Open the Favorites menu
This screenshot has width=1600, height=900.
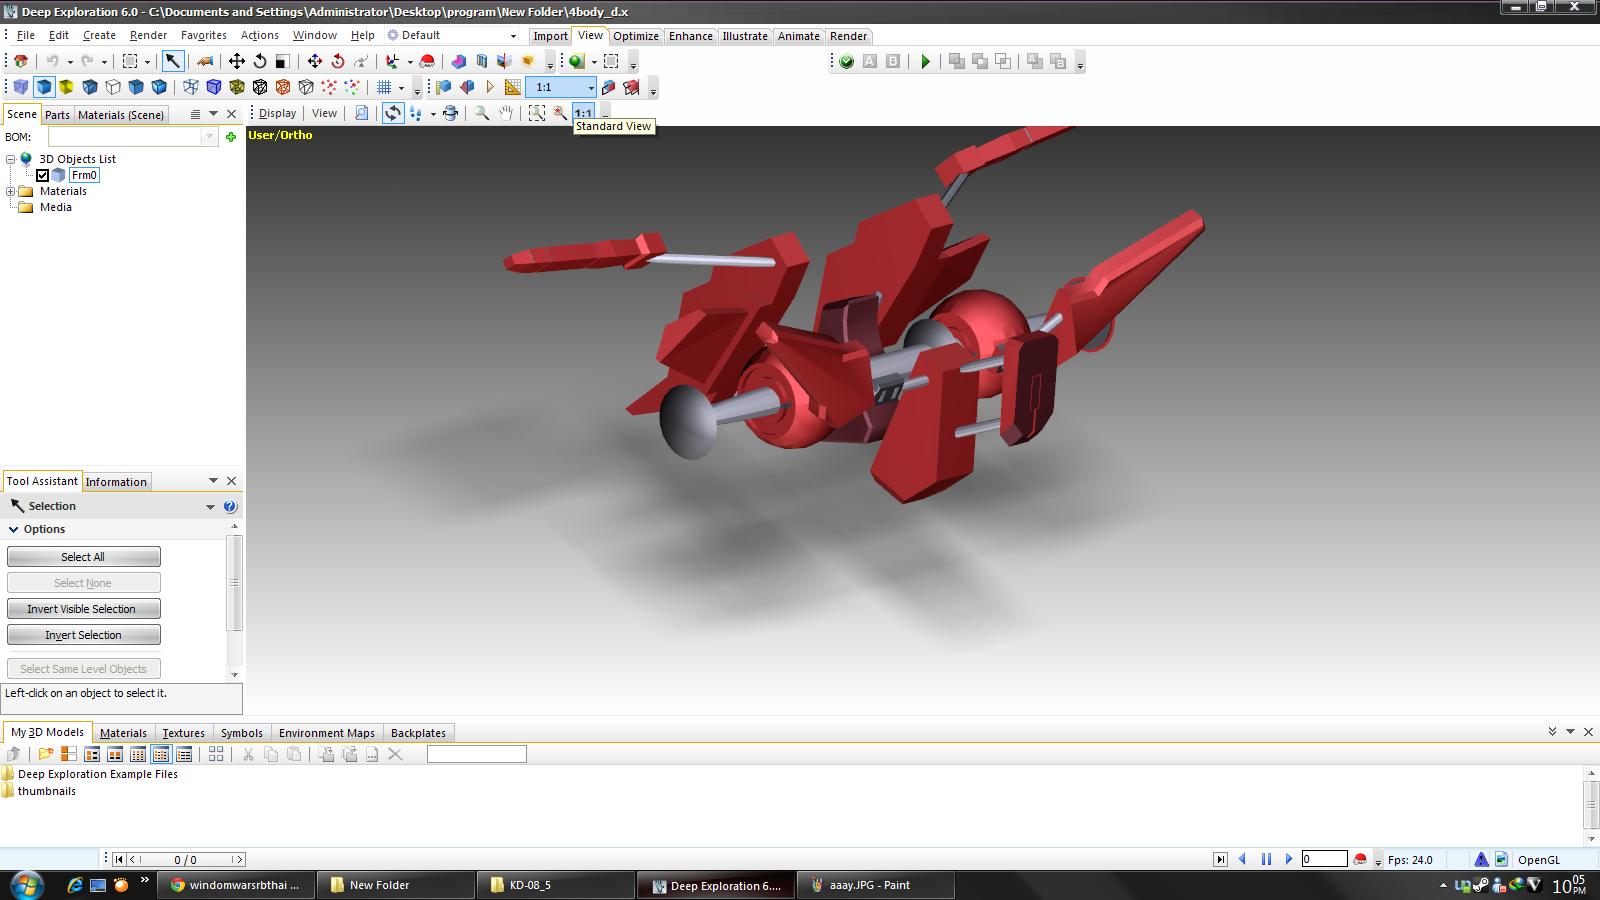coord(204,35)
